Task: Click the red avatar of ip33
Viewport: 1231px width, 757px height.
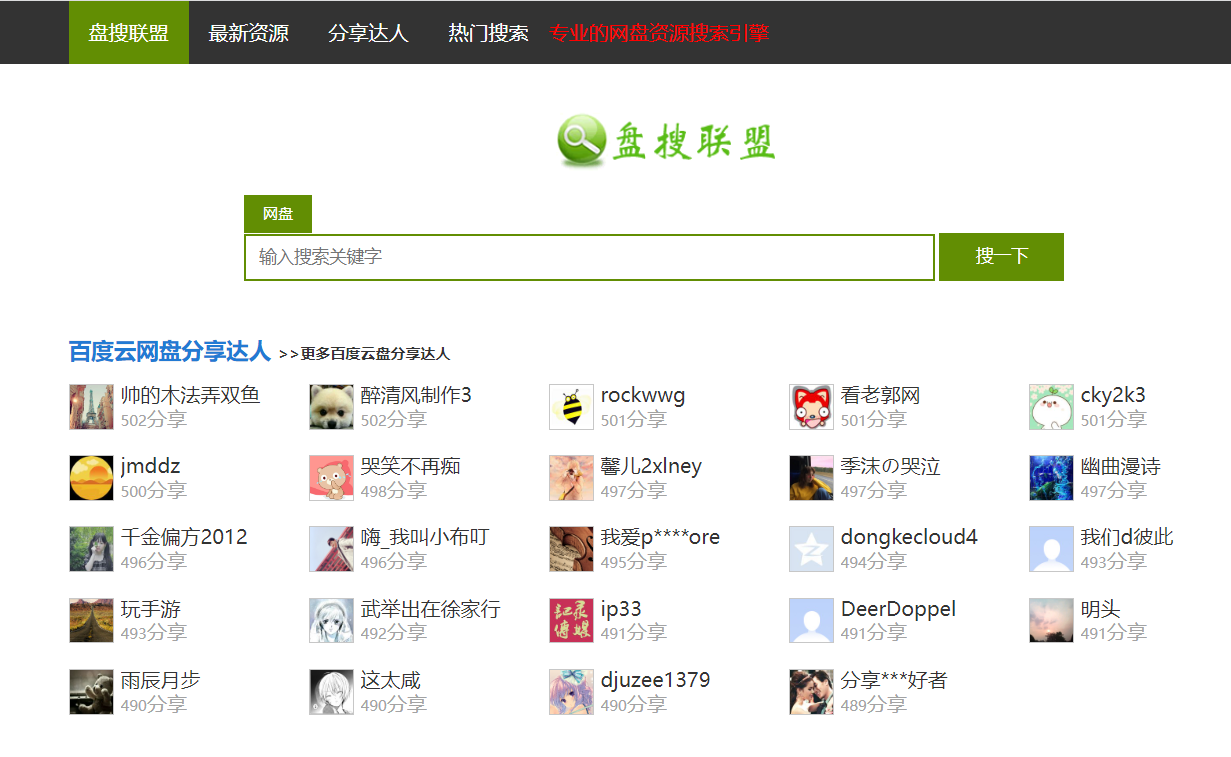Action: tap(571, 620)
